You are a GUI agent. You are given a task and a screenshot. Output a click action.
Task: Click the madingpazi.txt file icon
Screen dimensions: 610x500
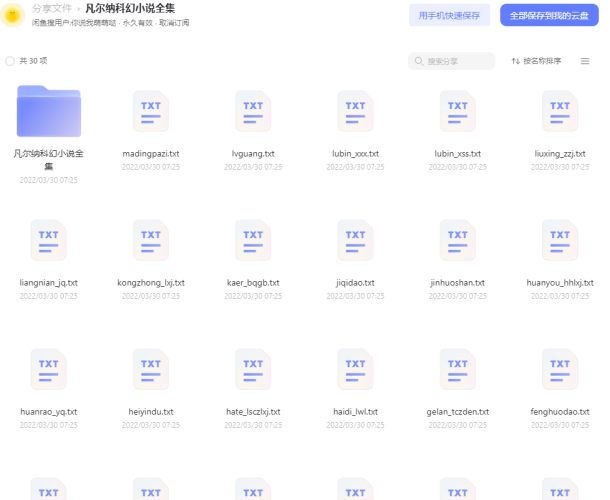pos(151,111)
